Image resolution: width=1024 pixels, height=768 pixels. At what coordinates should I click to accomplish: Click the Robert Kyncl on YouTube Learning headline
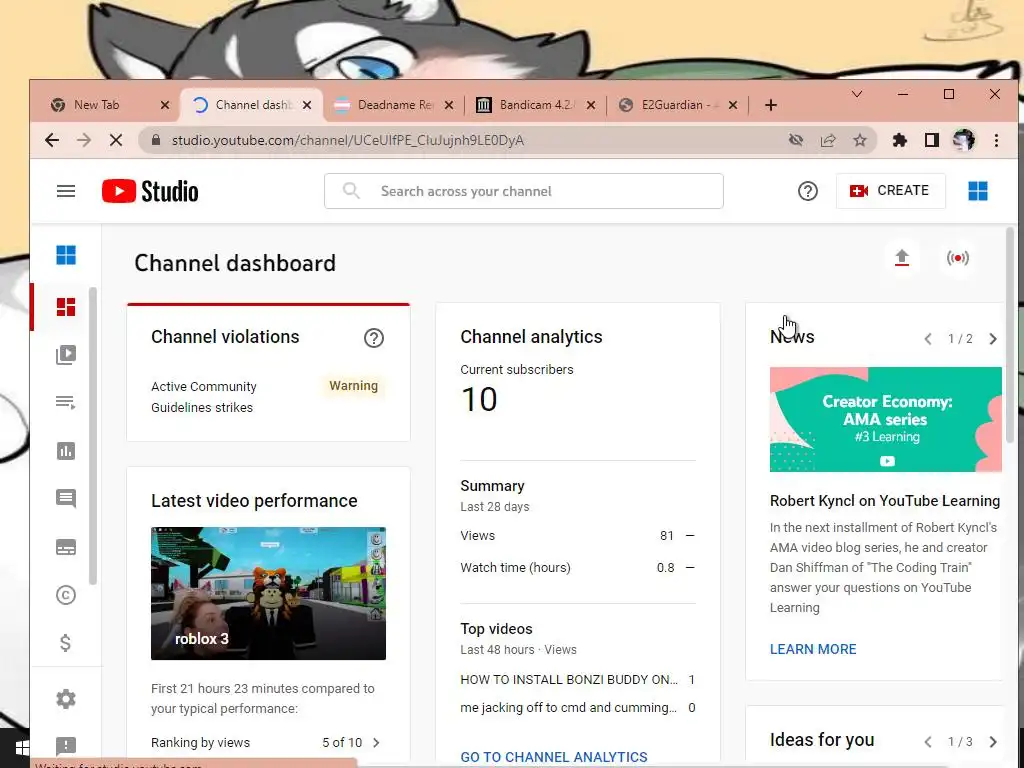[885, 501]
